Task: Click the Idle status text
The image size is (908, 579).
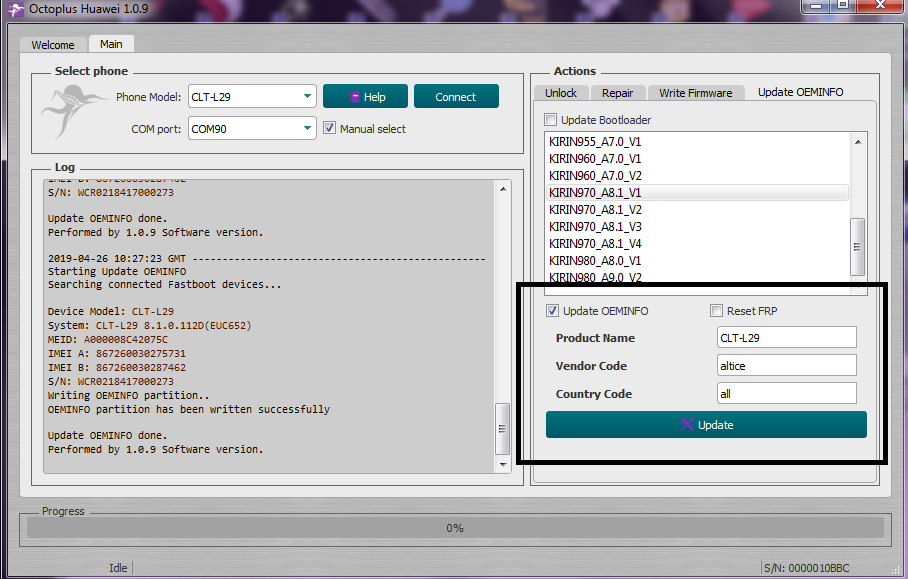Action: pos(118,568)
